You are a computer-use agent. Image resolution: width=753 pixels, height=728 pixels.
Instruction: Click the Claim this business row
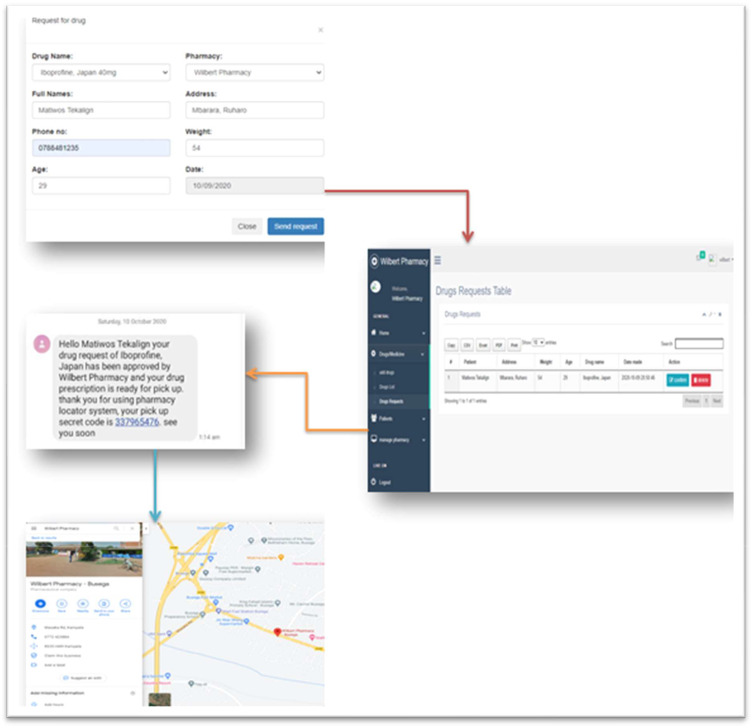(84, 655)
